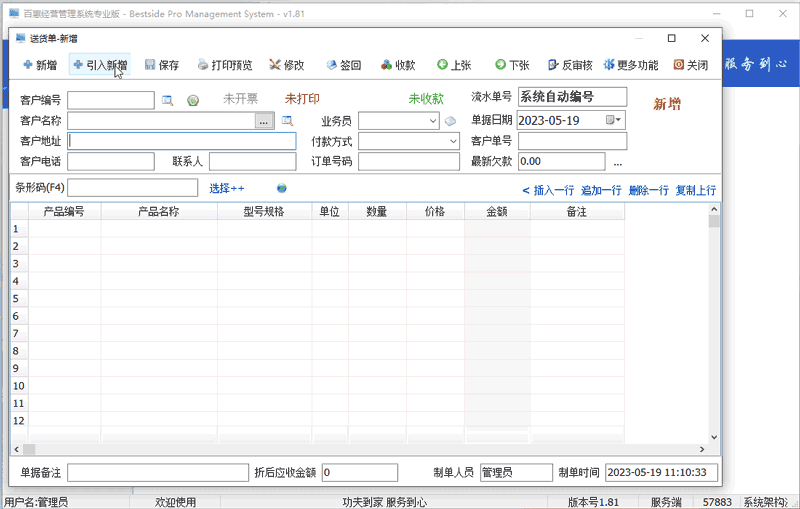
Task: Click the 备注 column header
Action: click(x=577, y=212)
